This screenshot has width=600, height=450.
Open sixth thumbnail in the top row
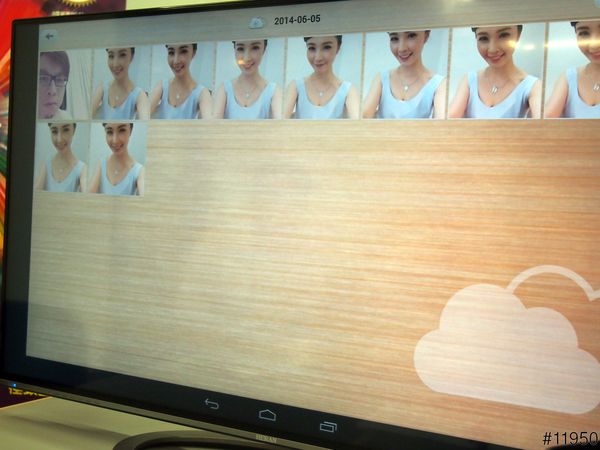pos(405,74)
